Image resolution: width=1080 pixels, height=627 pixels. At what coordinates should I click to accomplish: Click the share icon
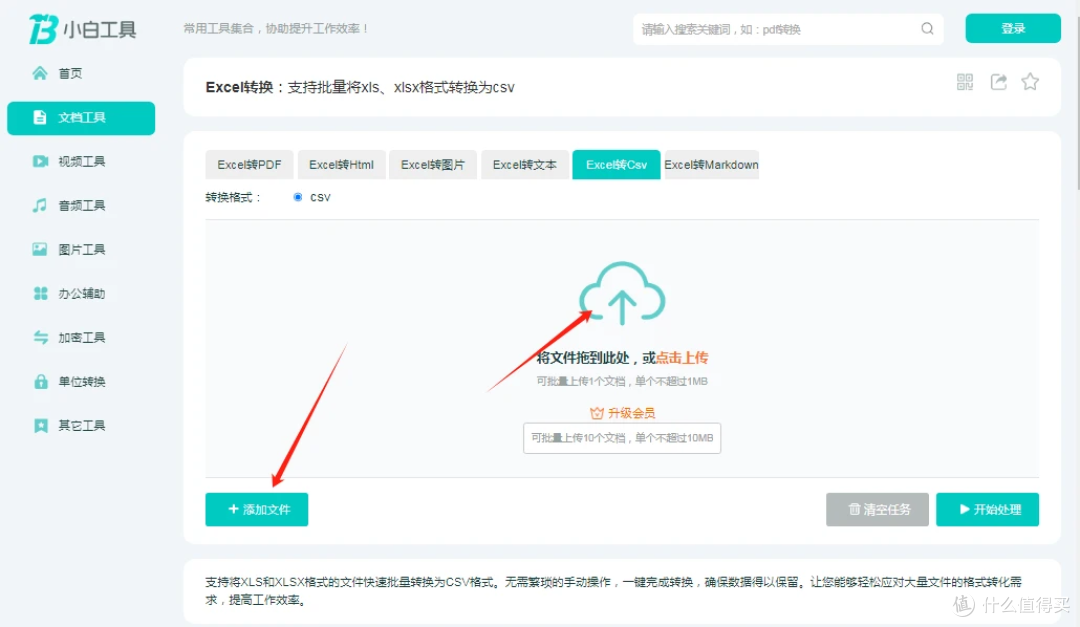pos(998,82)
